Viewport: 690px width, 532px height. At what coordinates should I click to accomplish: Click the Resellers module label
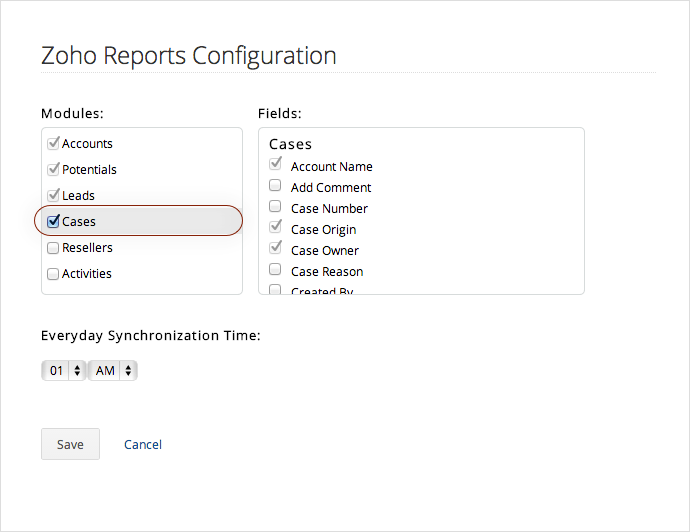click(x=87, y=248)
